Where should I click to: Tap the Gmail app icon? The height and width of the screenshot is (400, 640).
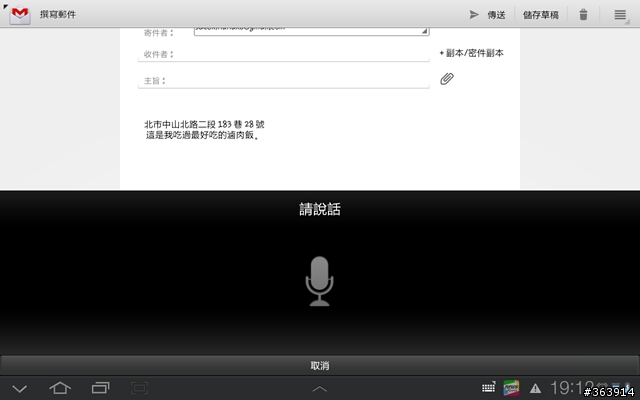click(x=20, y=15)
